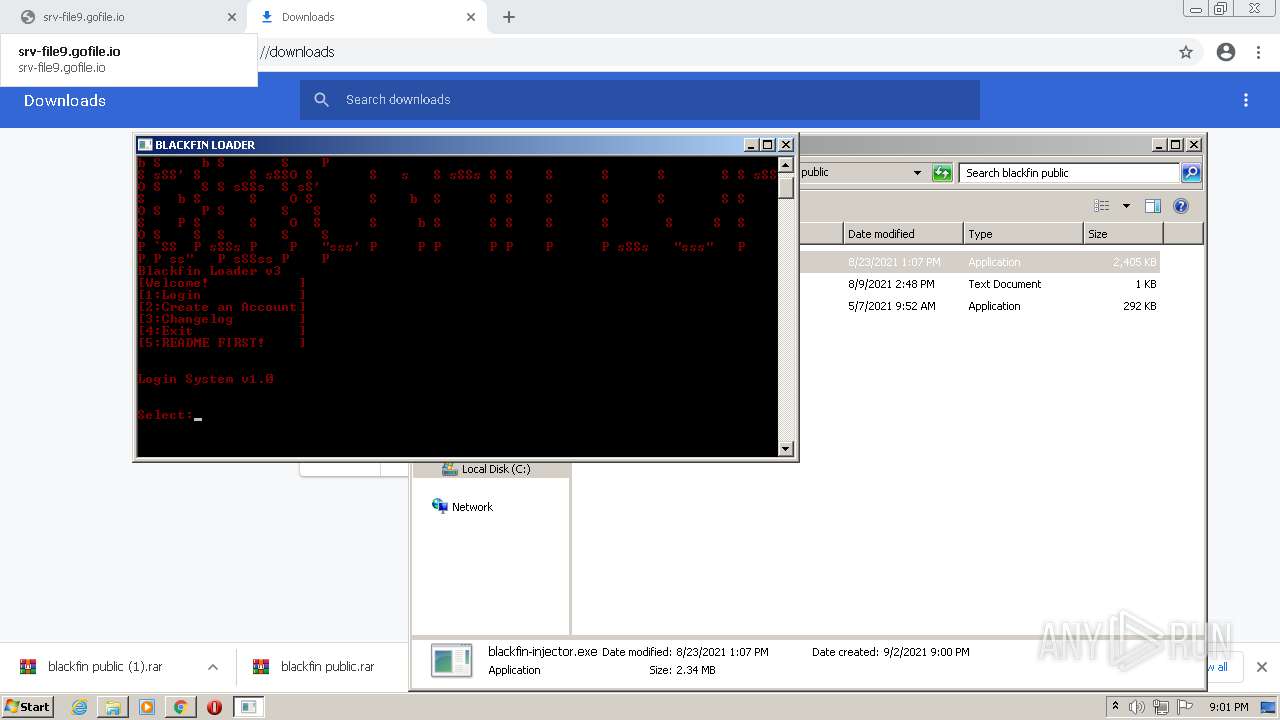Click the Search blackfin public field

click(x=1069, y=173)
